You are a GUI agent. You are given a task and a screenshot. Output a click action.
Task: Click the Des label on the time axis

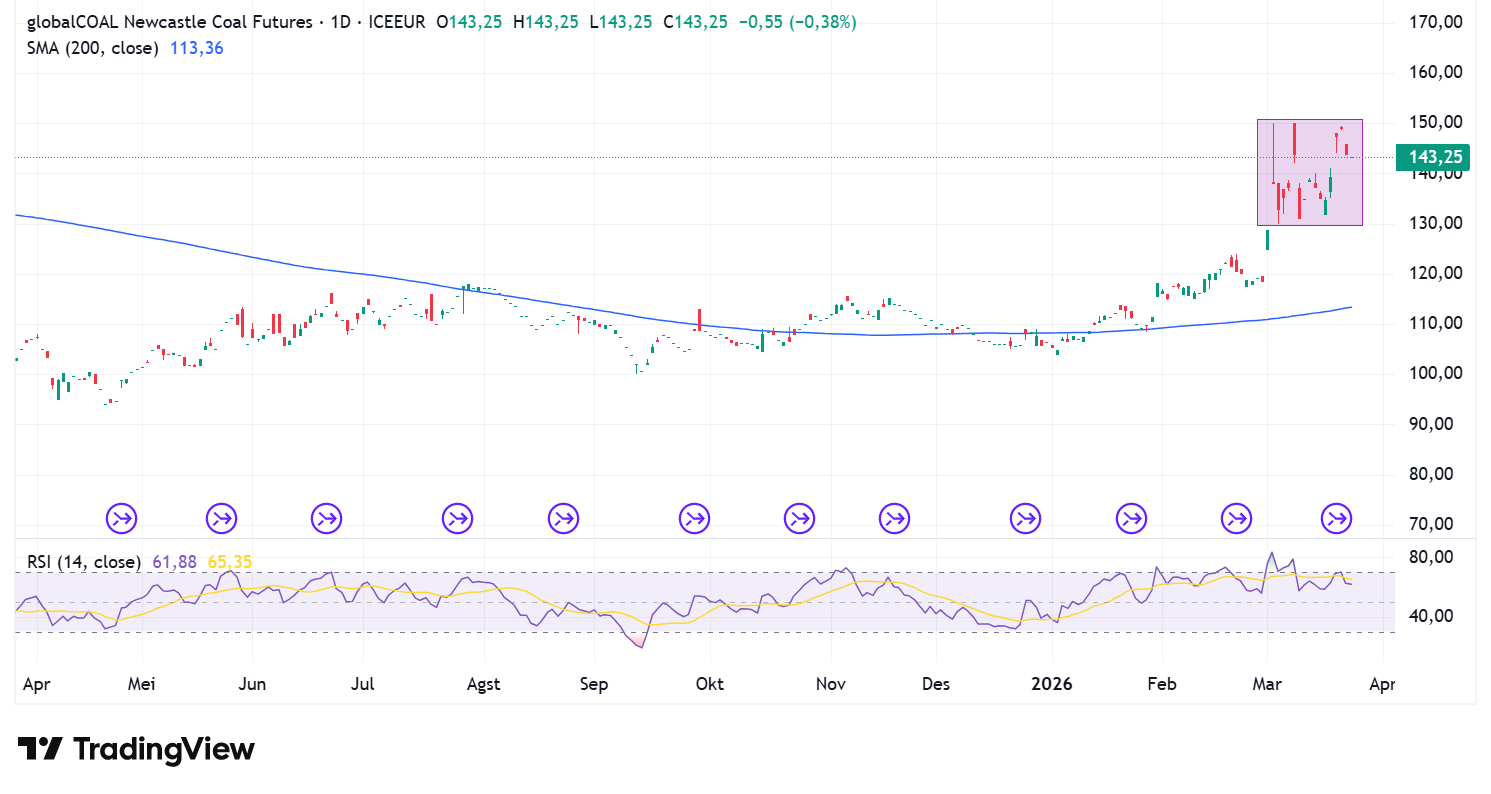pos(937,685)
